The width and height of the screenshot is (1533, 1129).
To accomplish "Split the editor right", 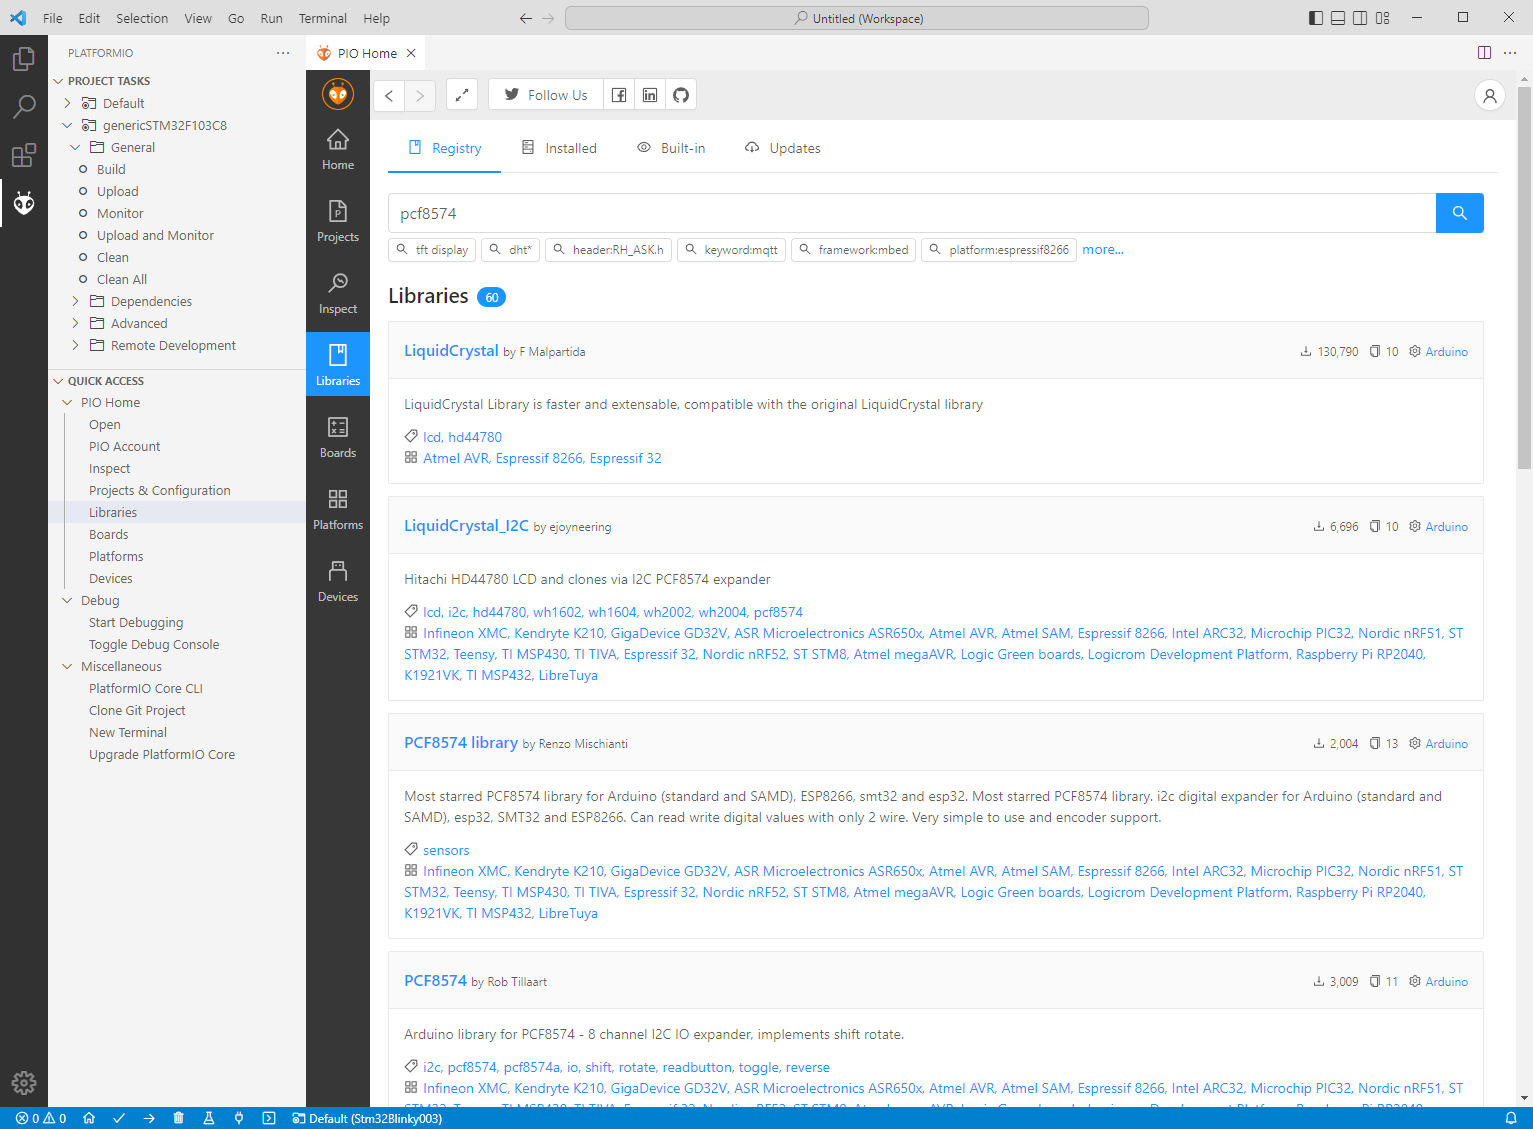I will click(1484, 53).
